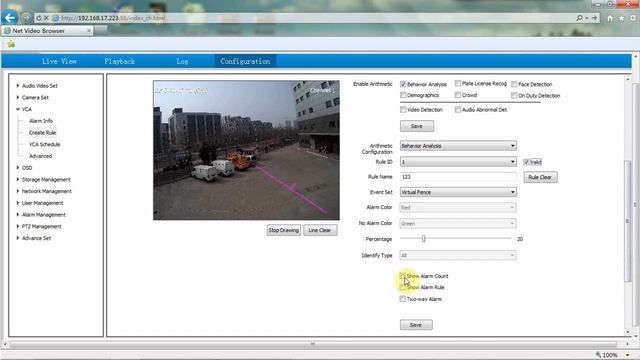
Task: Enable the Video Detection checkbox
Action: click(403, 109)
